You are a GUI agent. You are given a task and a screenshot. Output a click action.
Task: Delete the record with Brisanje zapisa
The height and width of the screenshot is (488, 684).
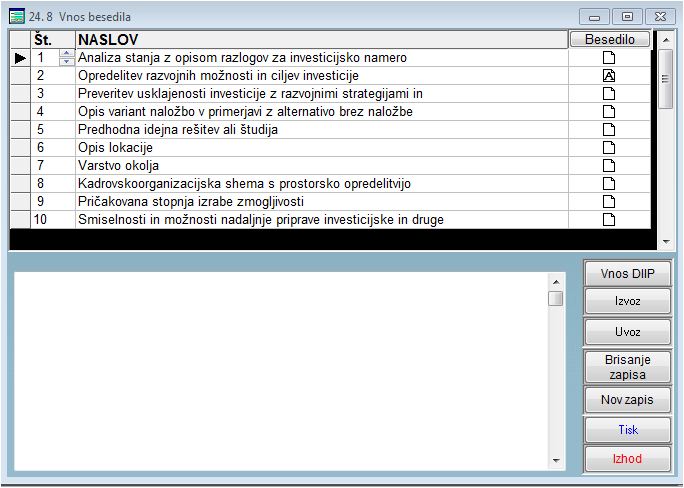(627, 367)
